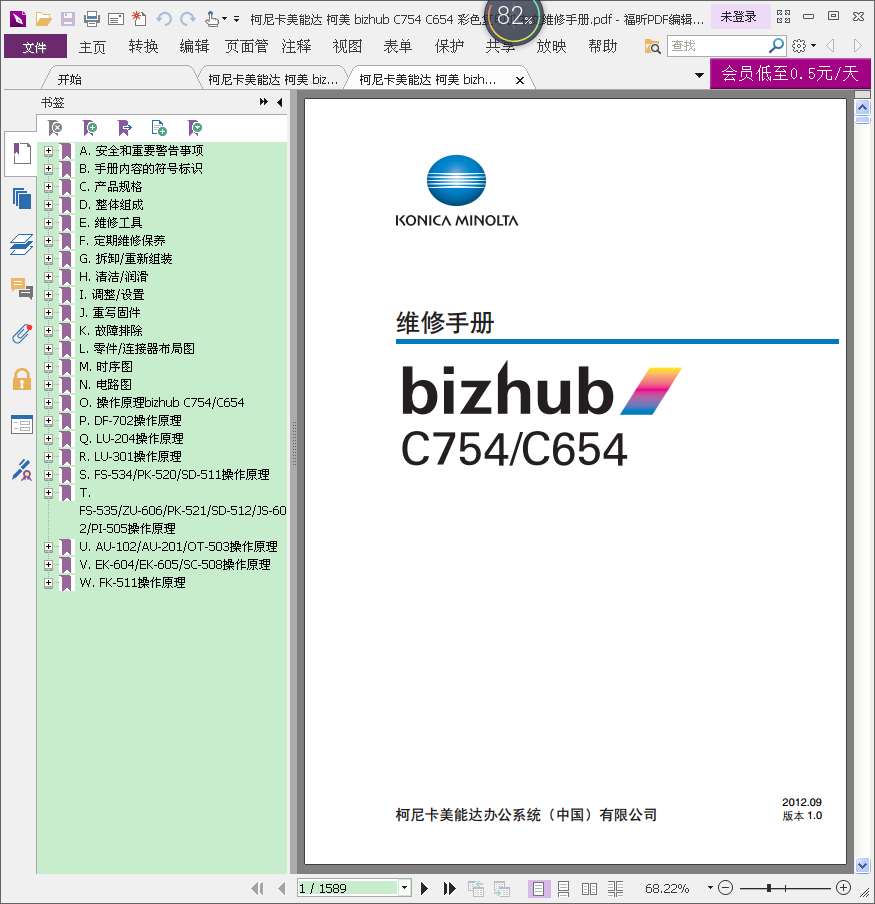Screen dimensions: 875x904
Task: Click the 会员低至0.5元/天 banner
Action: [790, 73]
